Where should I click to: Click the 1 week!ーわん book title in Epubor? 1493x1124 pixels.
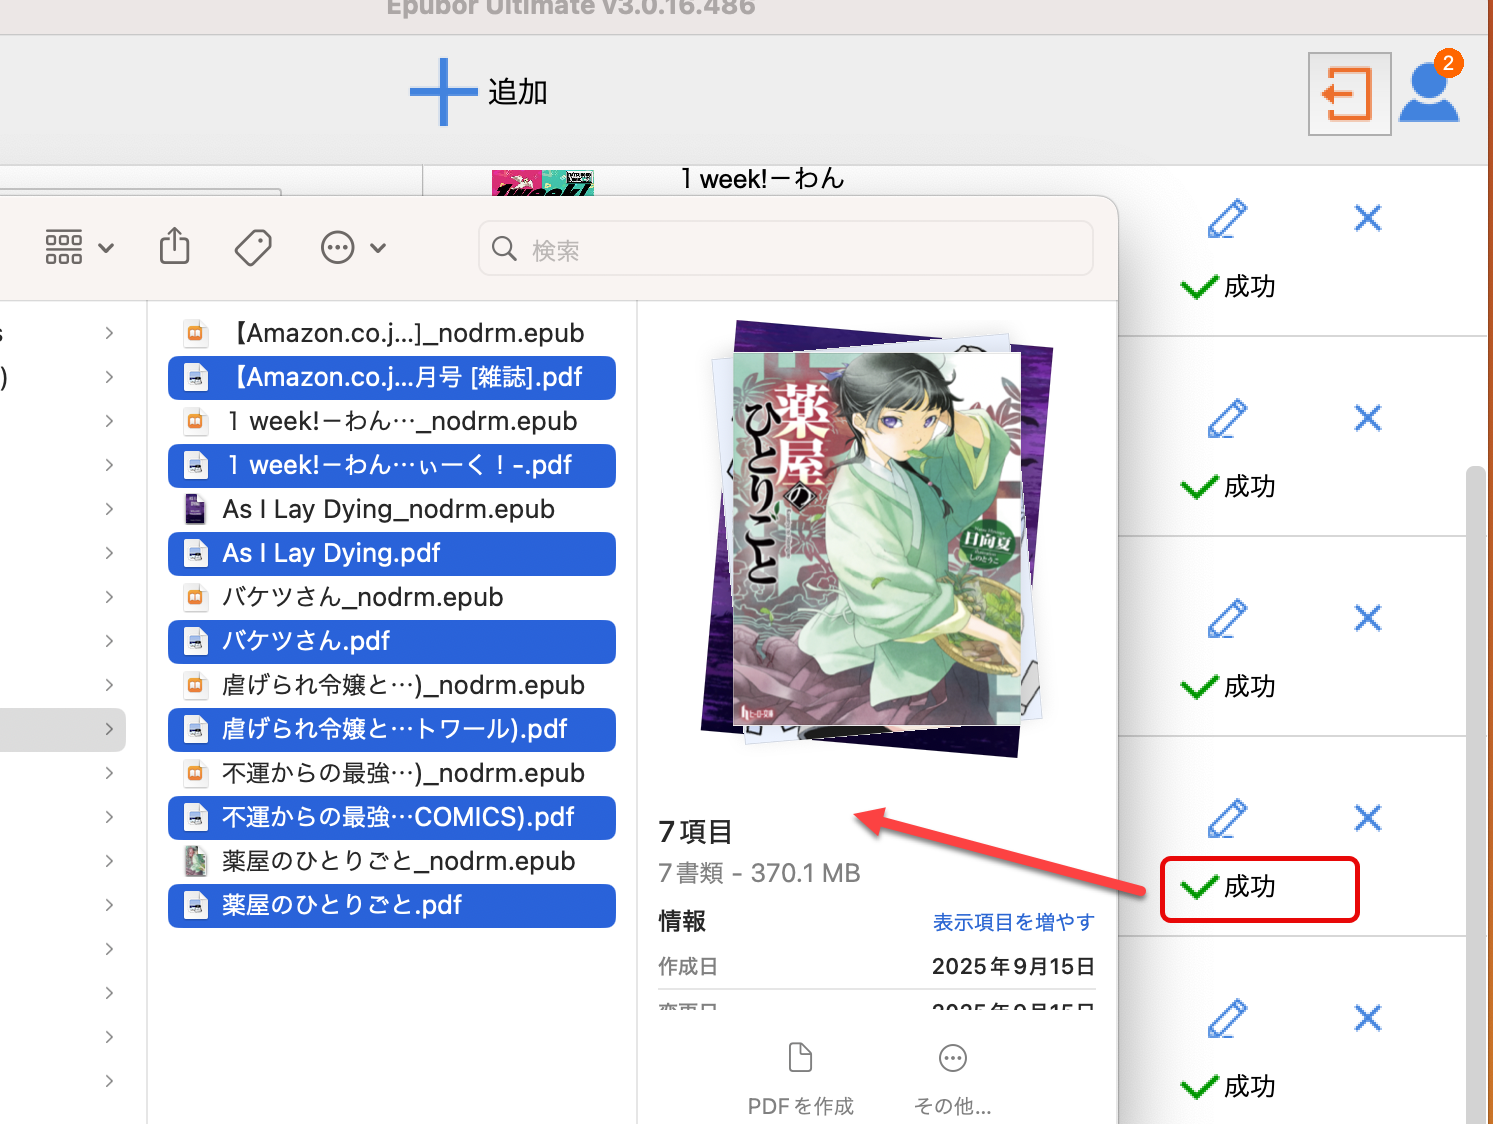(763, 179)
